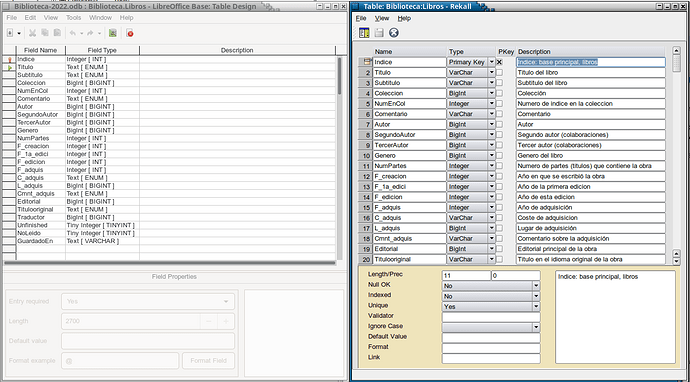Check the PKey checkbox for Genero
690x382 pixels.
(499, 156)
